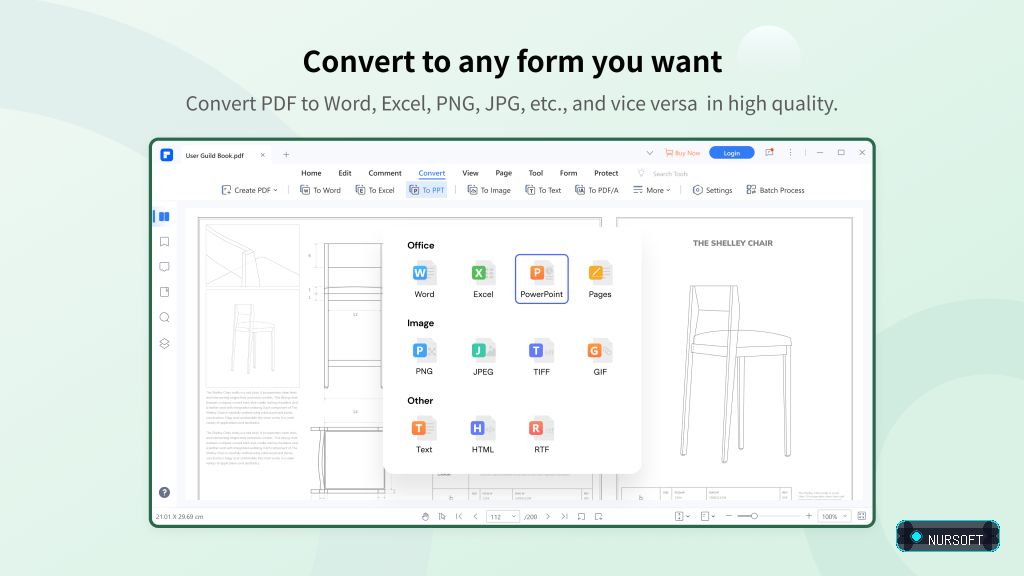
Task: Open the Comment tab
Action: [385, 173]
